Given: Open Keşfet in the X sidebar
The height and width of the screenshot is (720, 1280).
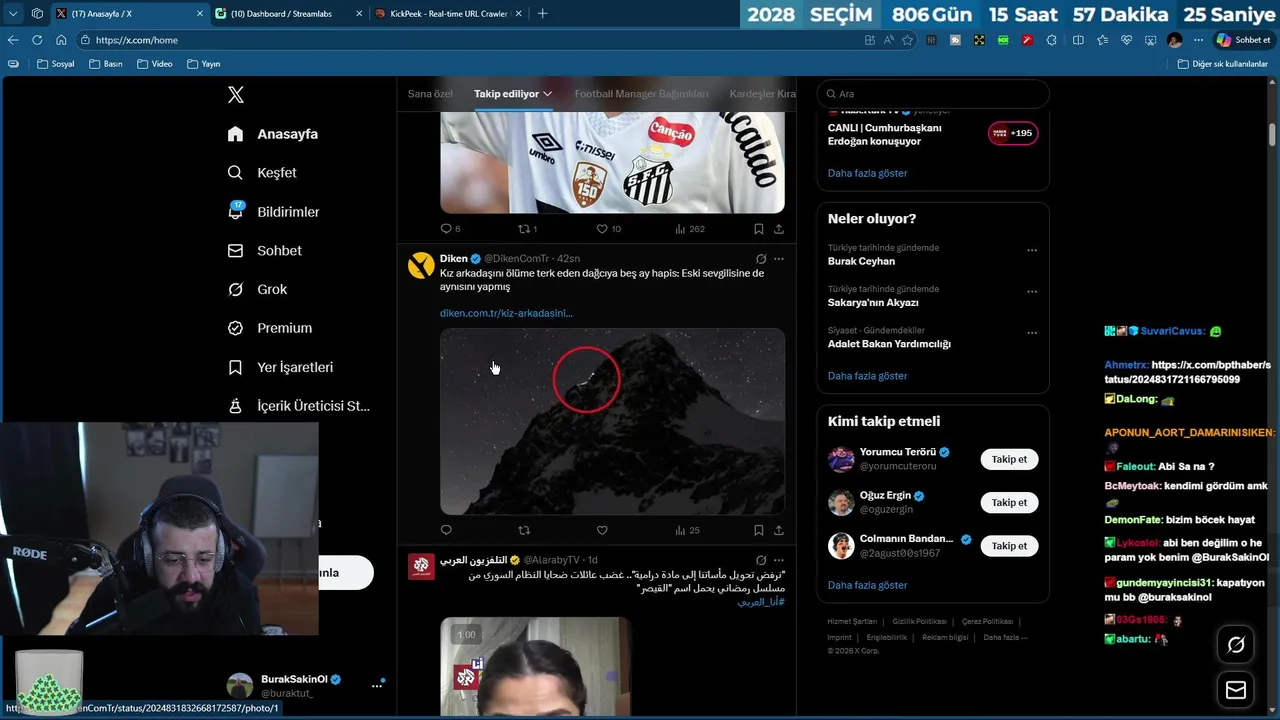Looking at the screenshot, I should point(262,173).
